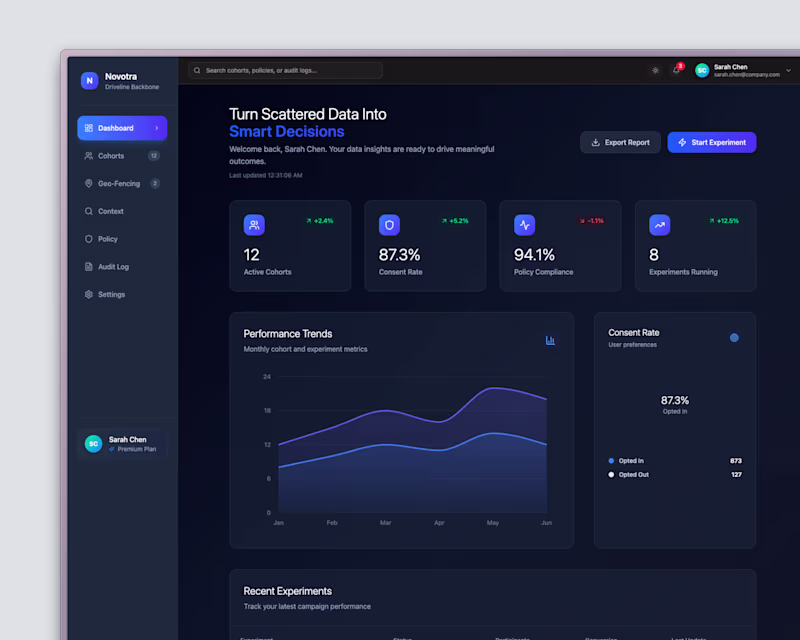Click the Policy shield icon in sidebar

[x=89, y=239]
